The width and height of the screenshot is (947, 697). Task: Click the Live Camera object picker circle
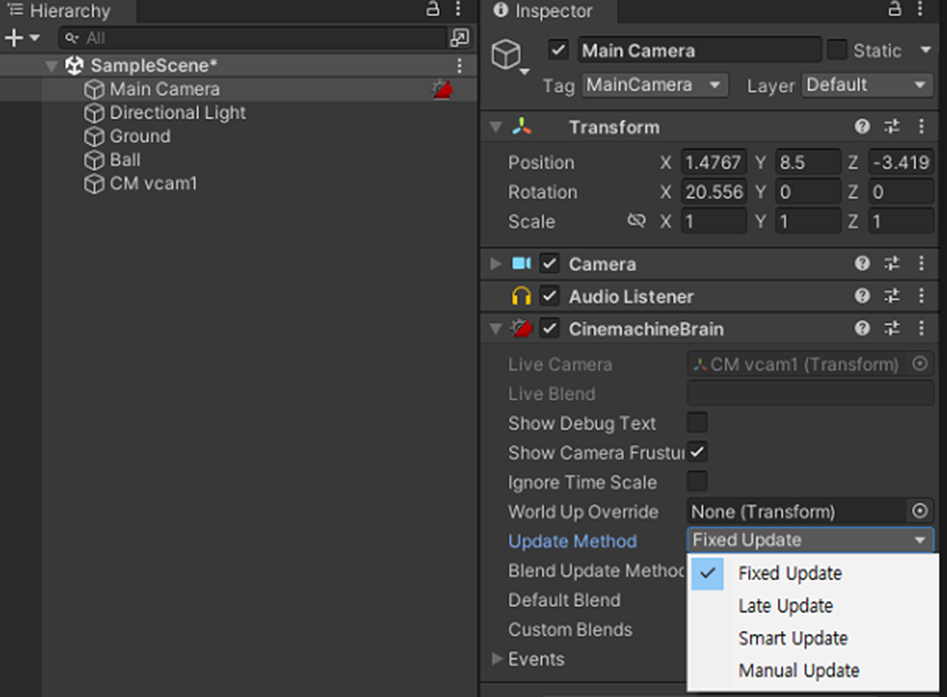(x=919, y=364)
